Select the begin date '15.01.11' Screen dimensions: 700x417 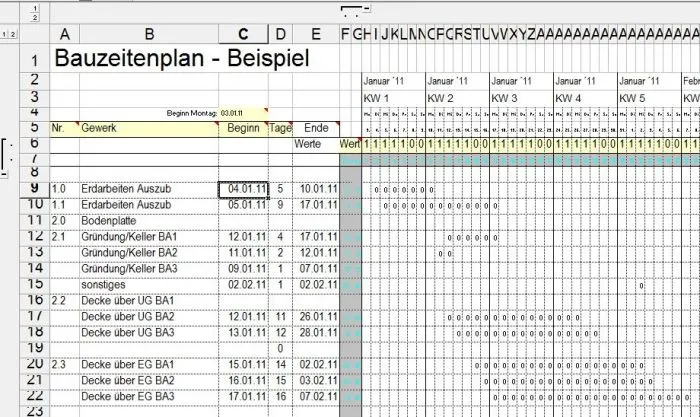(244, 365)
